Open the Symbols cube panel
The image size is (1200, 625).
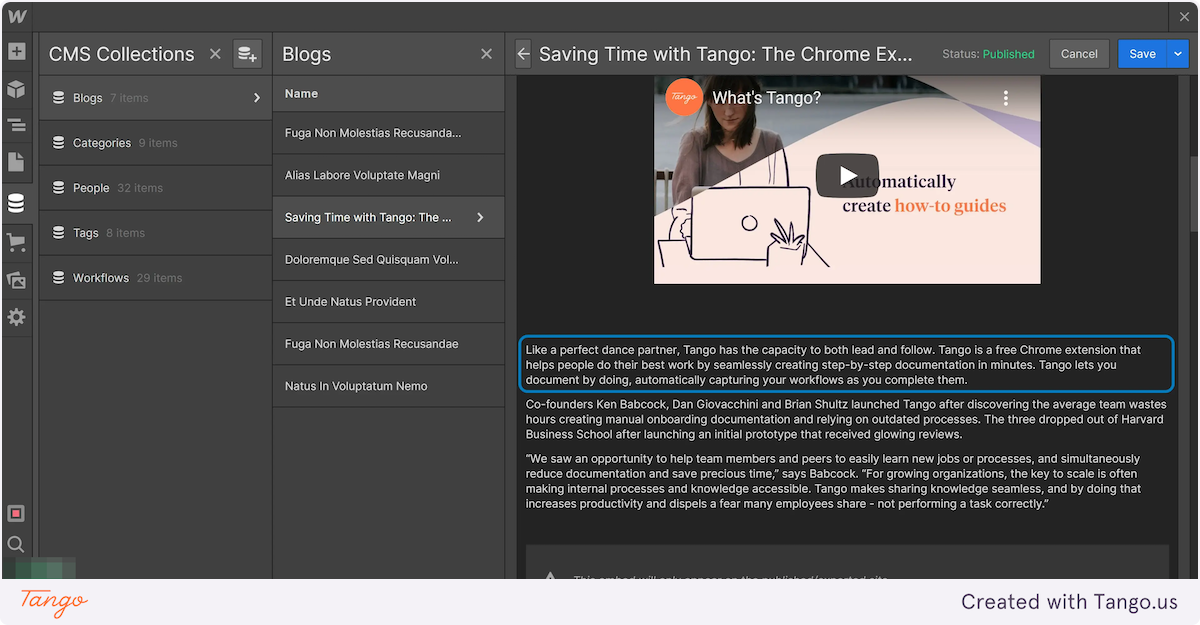pyautogui.click(x=16, y=89)
